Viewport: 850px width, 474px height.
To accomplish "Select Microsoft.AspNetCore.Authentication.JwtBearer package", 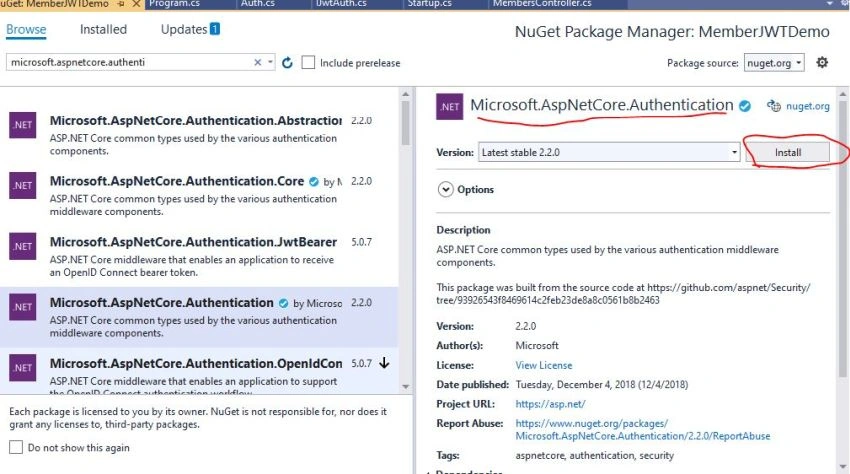I will 199,257.
